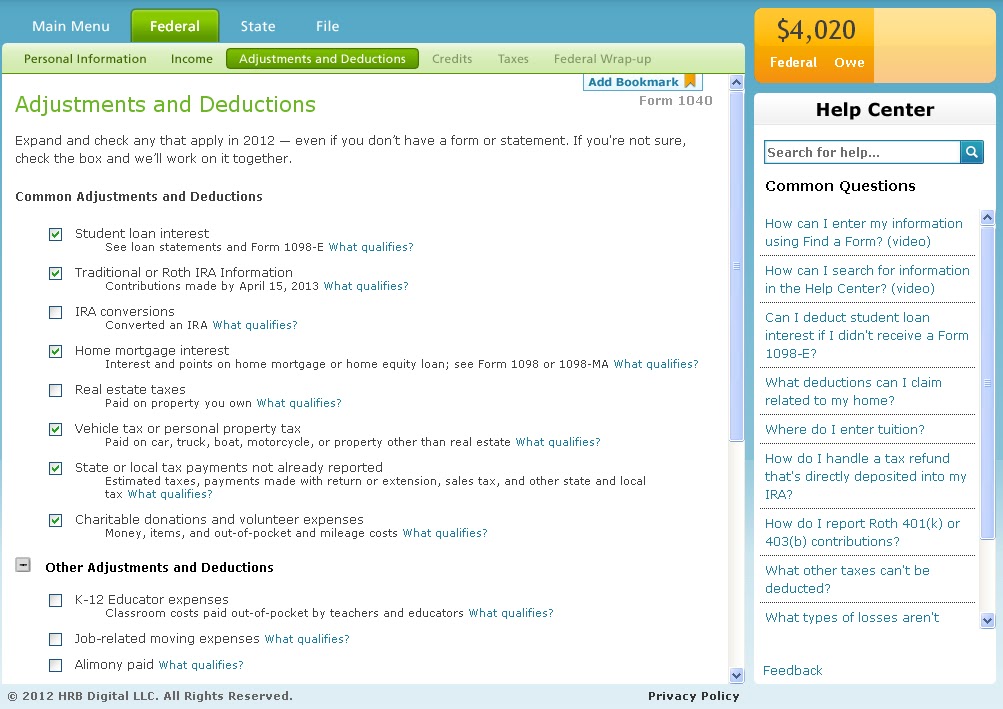Uncheck the Student loan interest checkbox

pos(55,234)
